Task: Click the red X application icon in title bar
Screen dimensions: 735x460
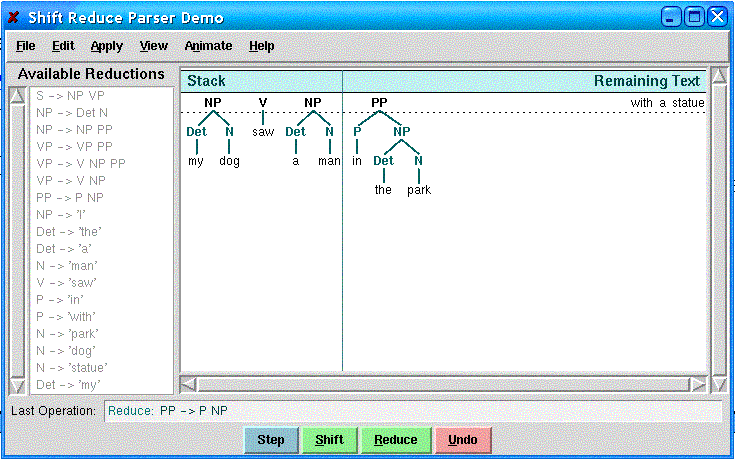Action: pos(14,17)
